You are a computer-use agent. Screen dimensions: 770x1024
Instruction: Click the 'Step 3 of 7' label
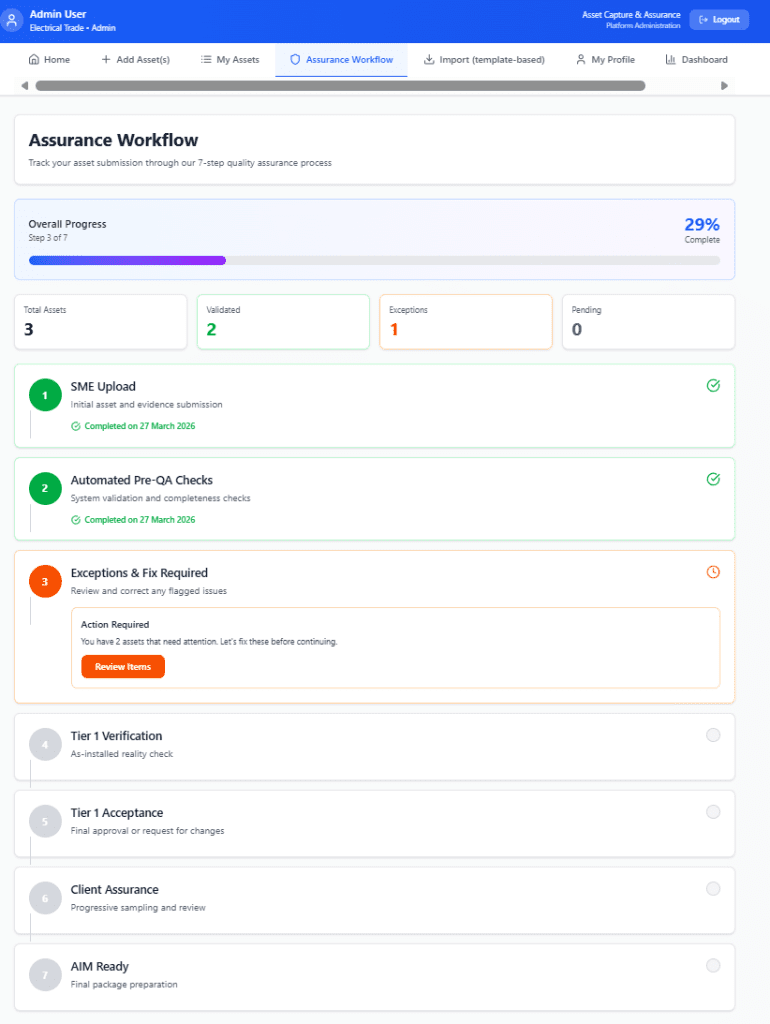point(48,238)
